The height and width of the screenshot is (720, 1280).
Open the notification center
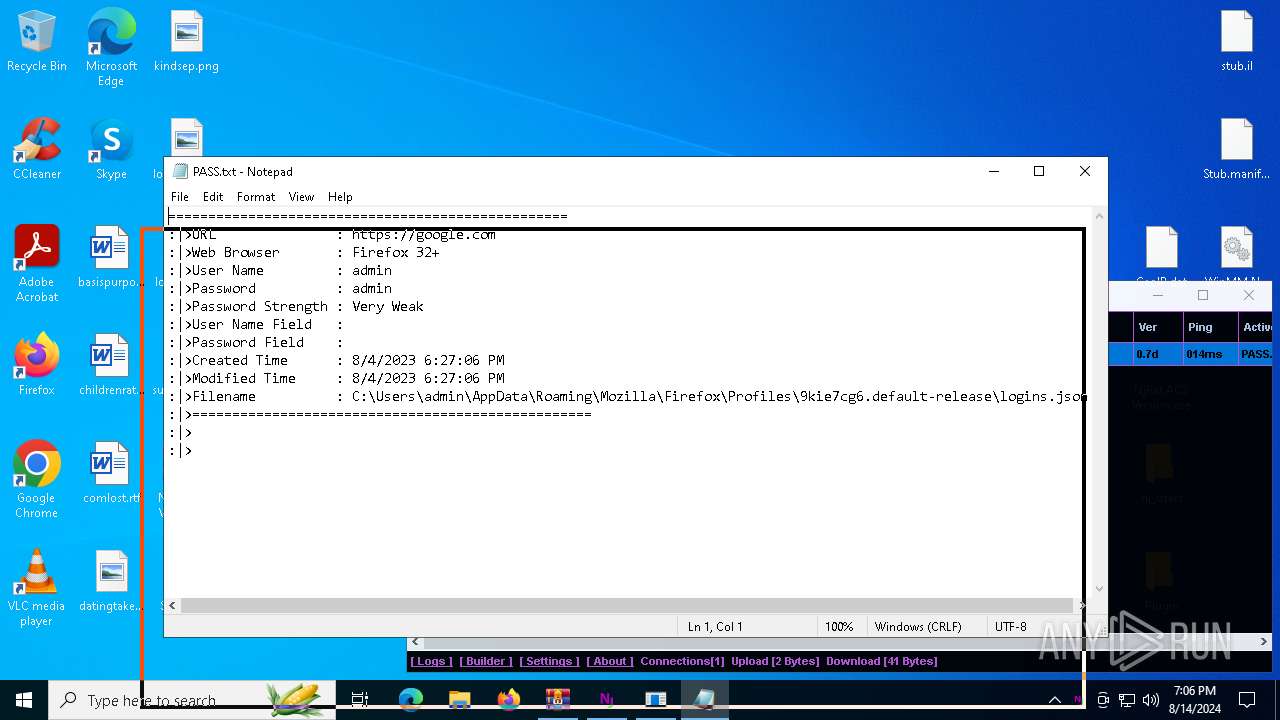(1247, 700)
